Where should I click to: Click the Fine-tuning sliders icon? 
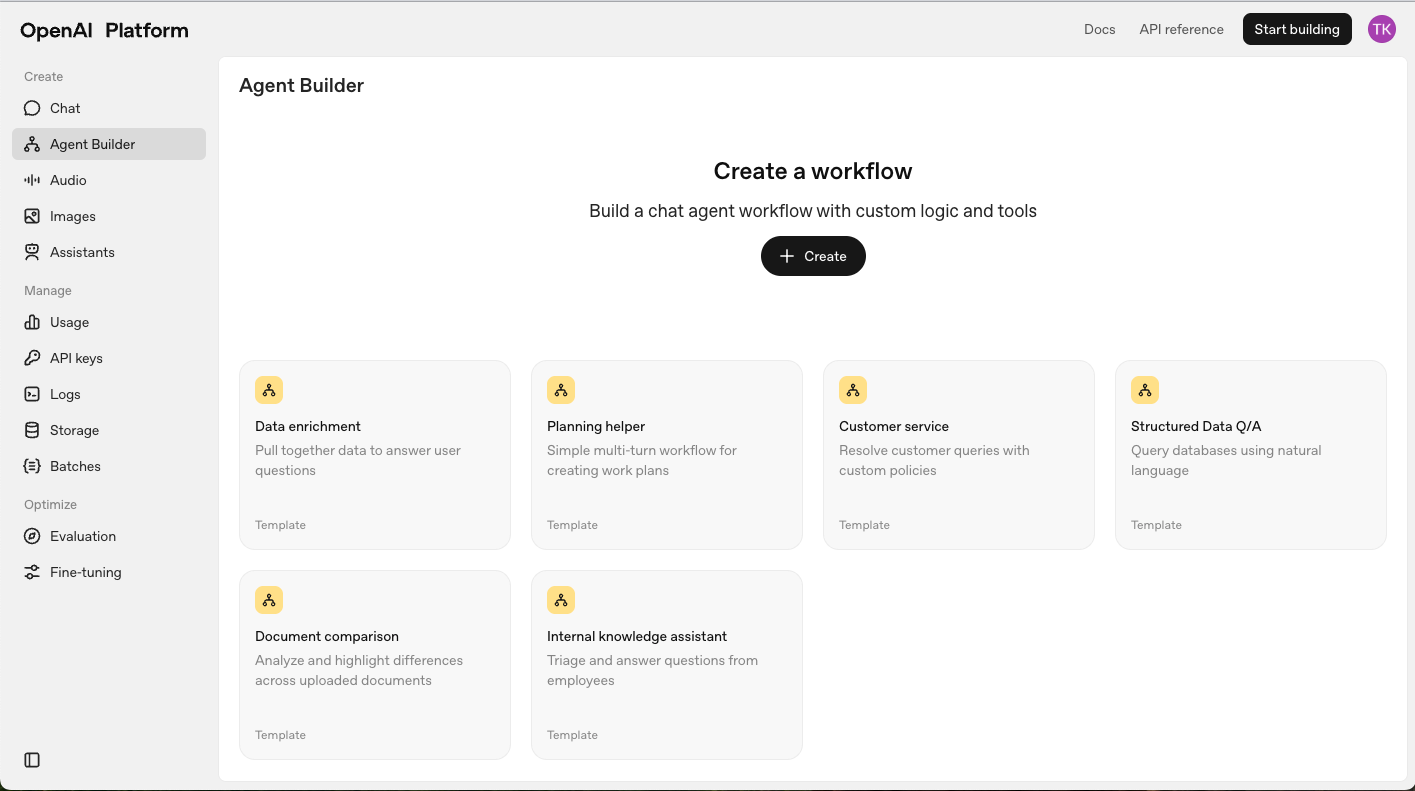pyautogui.click(x=32, y=572)
